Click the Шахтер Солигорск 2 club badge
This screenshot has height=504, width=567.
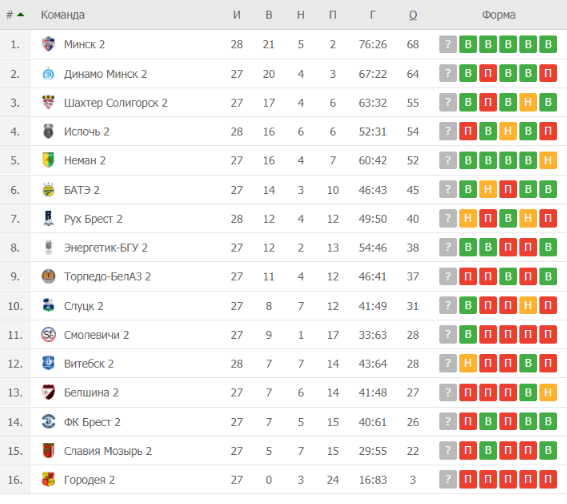[x=48, y=102]
